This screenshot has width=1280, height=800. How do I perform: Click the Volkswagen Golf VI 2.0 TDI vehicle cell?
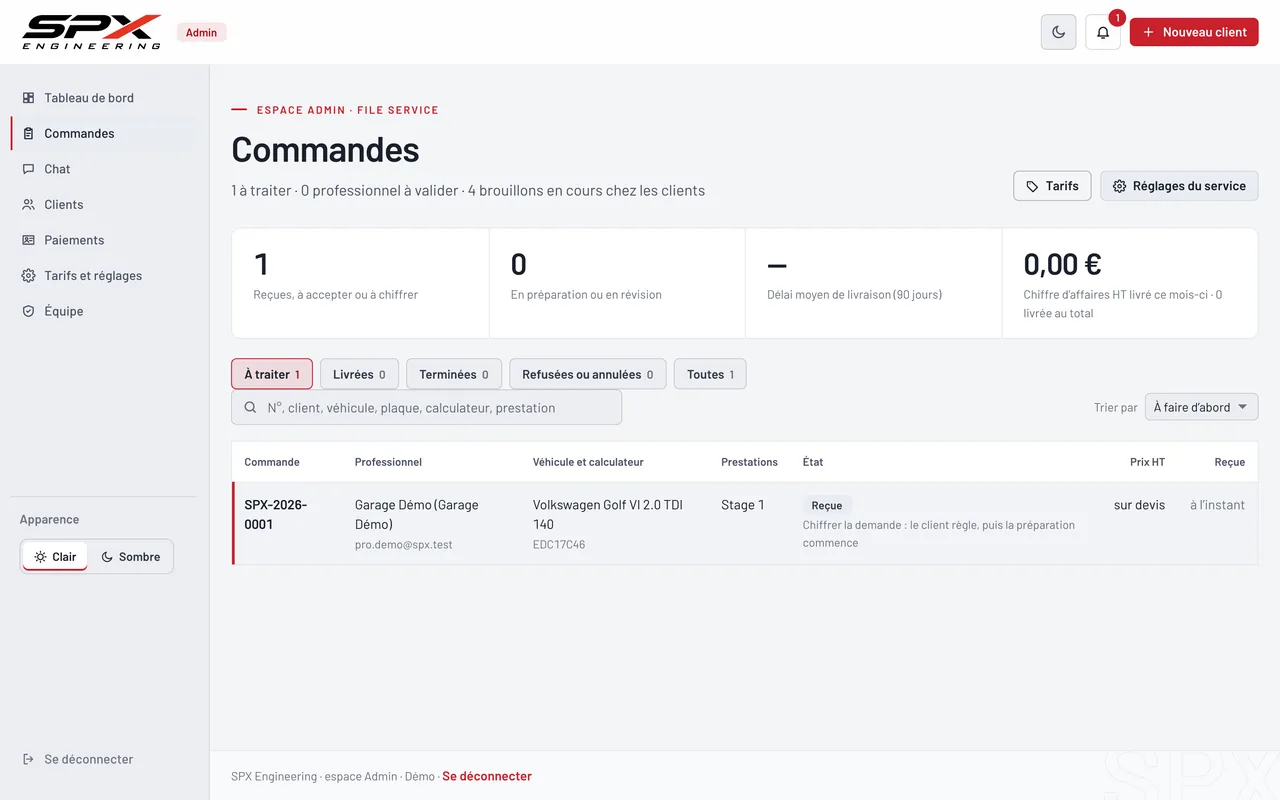(x=608, y=514)
